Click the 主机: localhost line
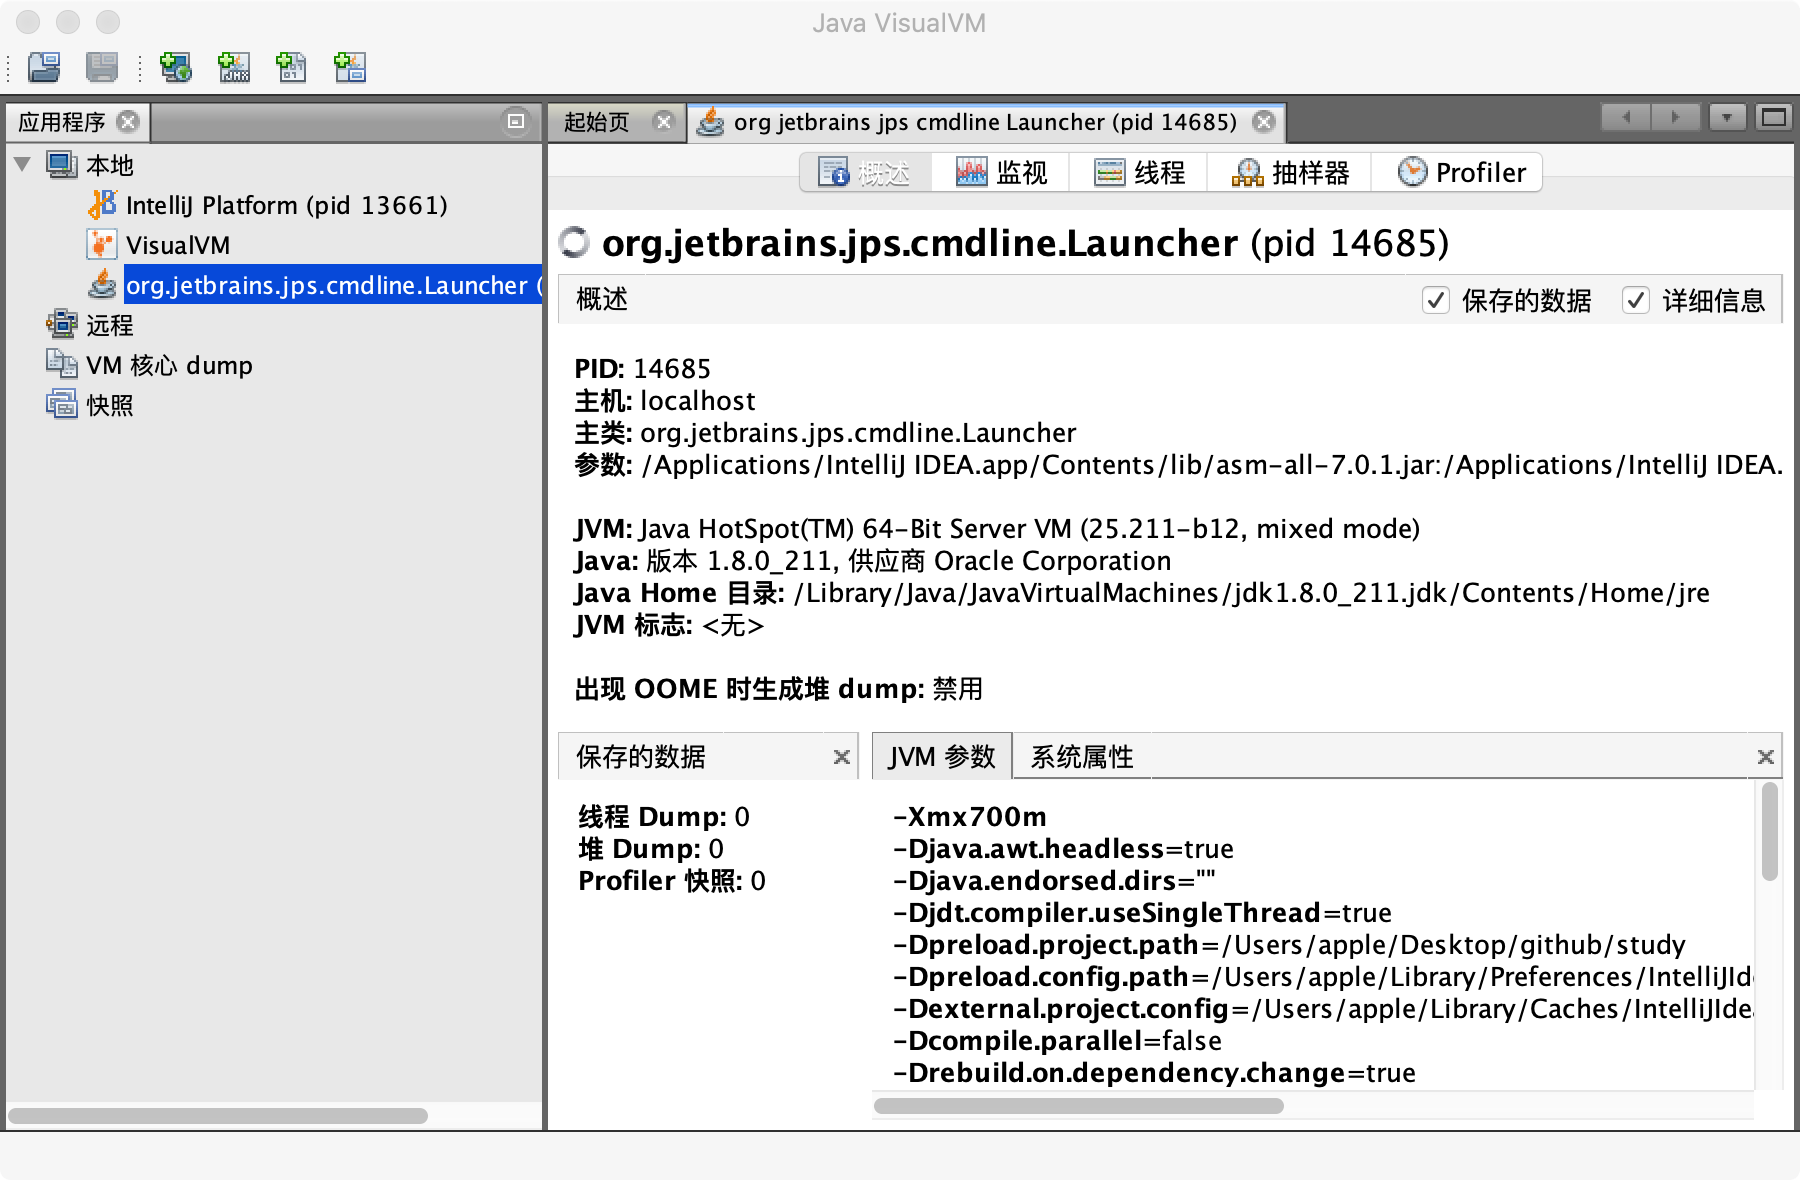 click(x=665, y=400)
